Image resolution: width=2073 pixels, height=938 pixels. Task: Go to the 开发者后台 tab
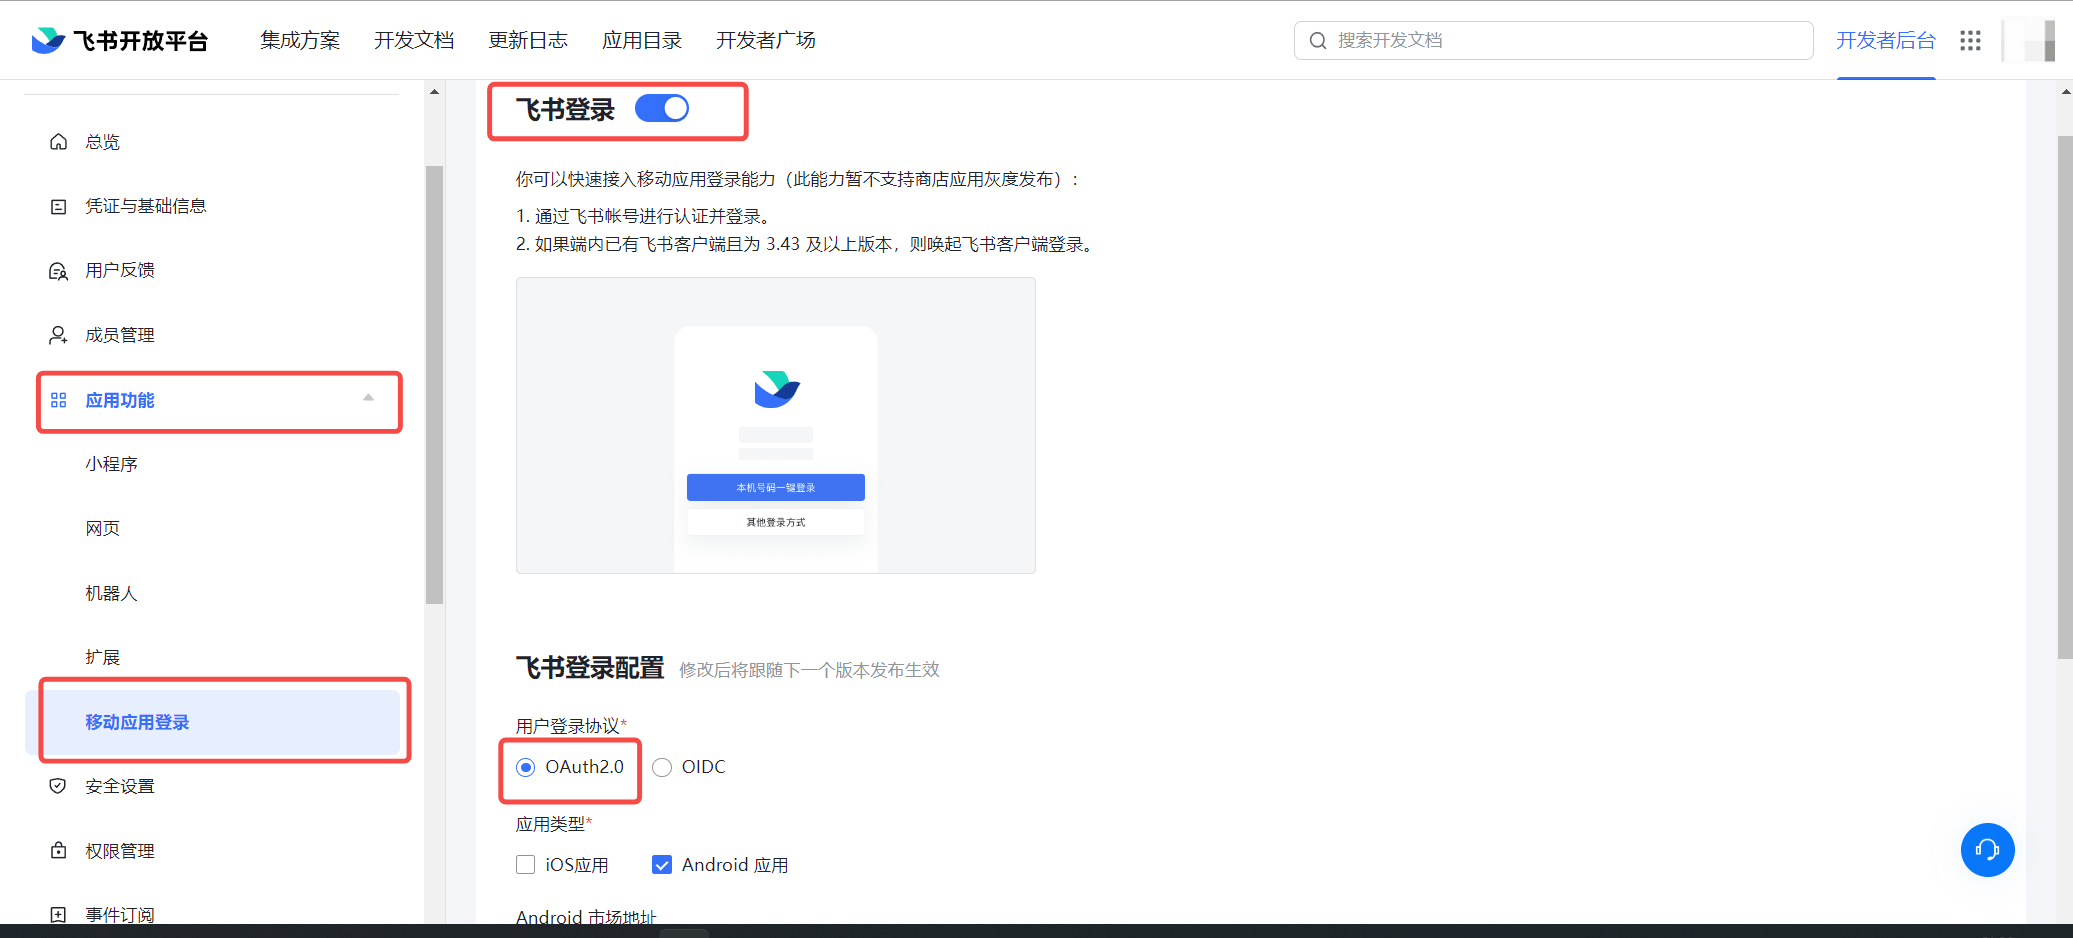pos(1885,41)
